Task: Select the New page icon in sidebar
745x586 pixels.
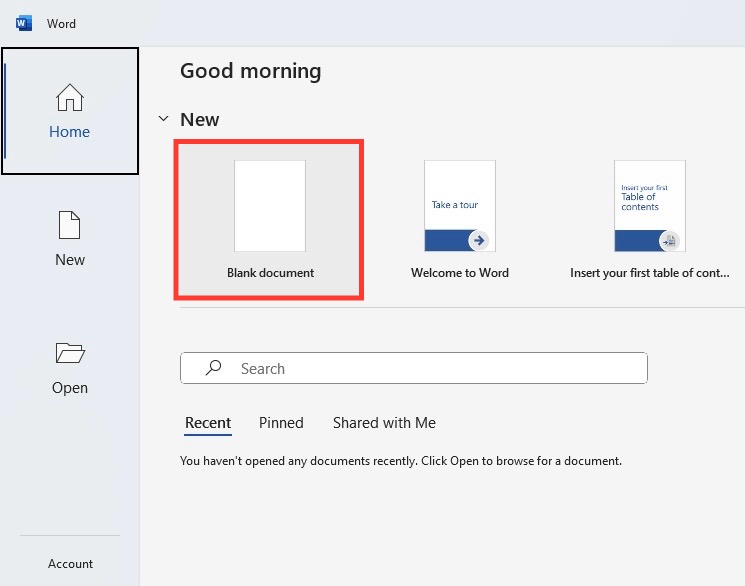Action: [x=69, y=225]
